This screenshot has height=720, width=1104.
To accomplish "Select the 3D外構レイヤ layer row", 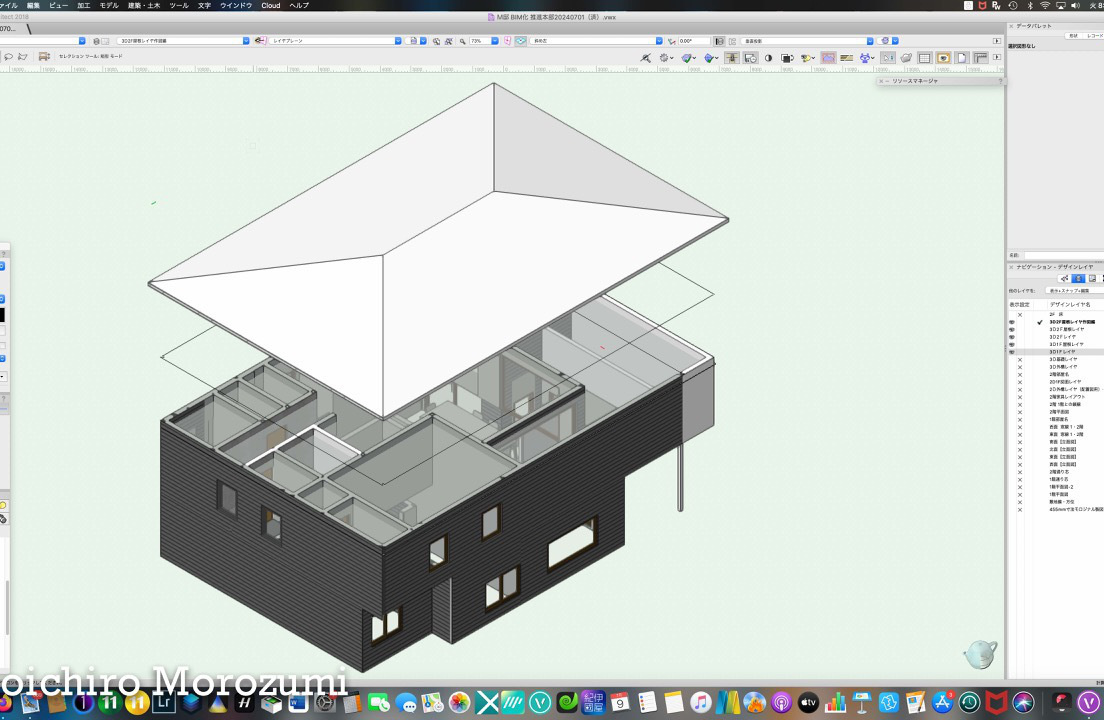I will pos(1064,367).
